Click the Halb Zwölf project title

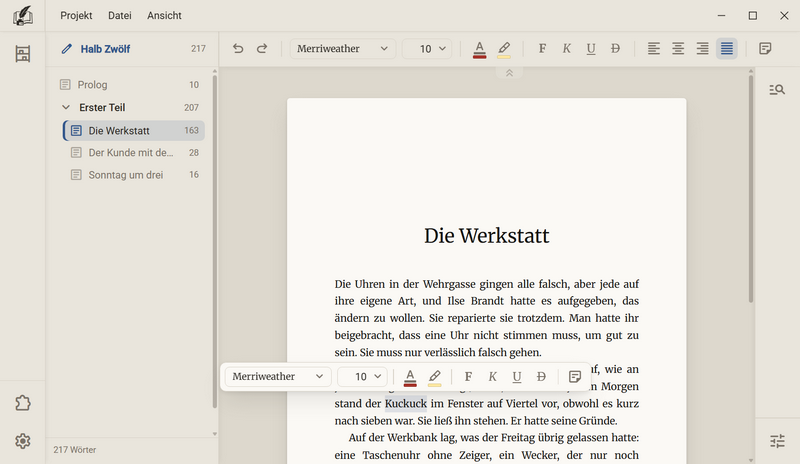coord(105,49)
